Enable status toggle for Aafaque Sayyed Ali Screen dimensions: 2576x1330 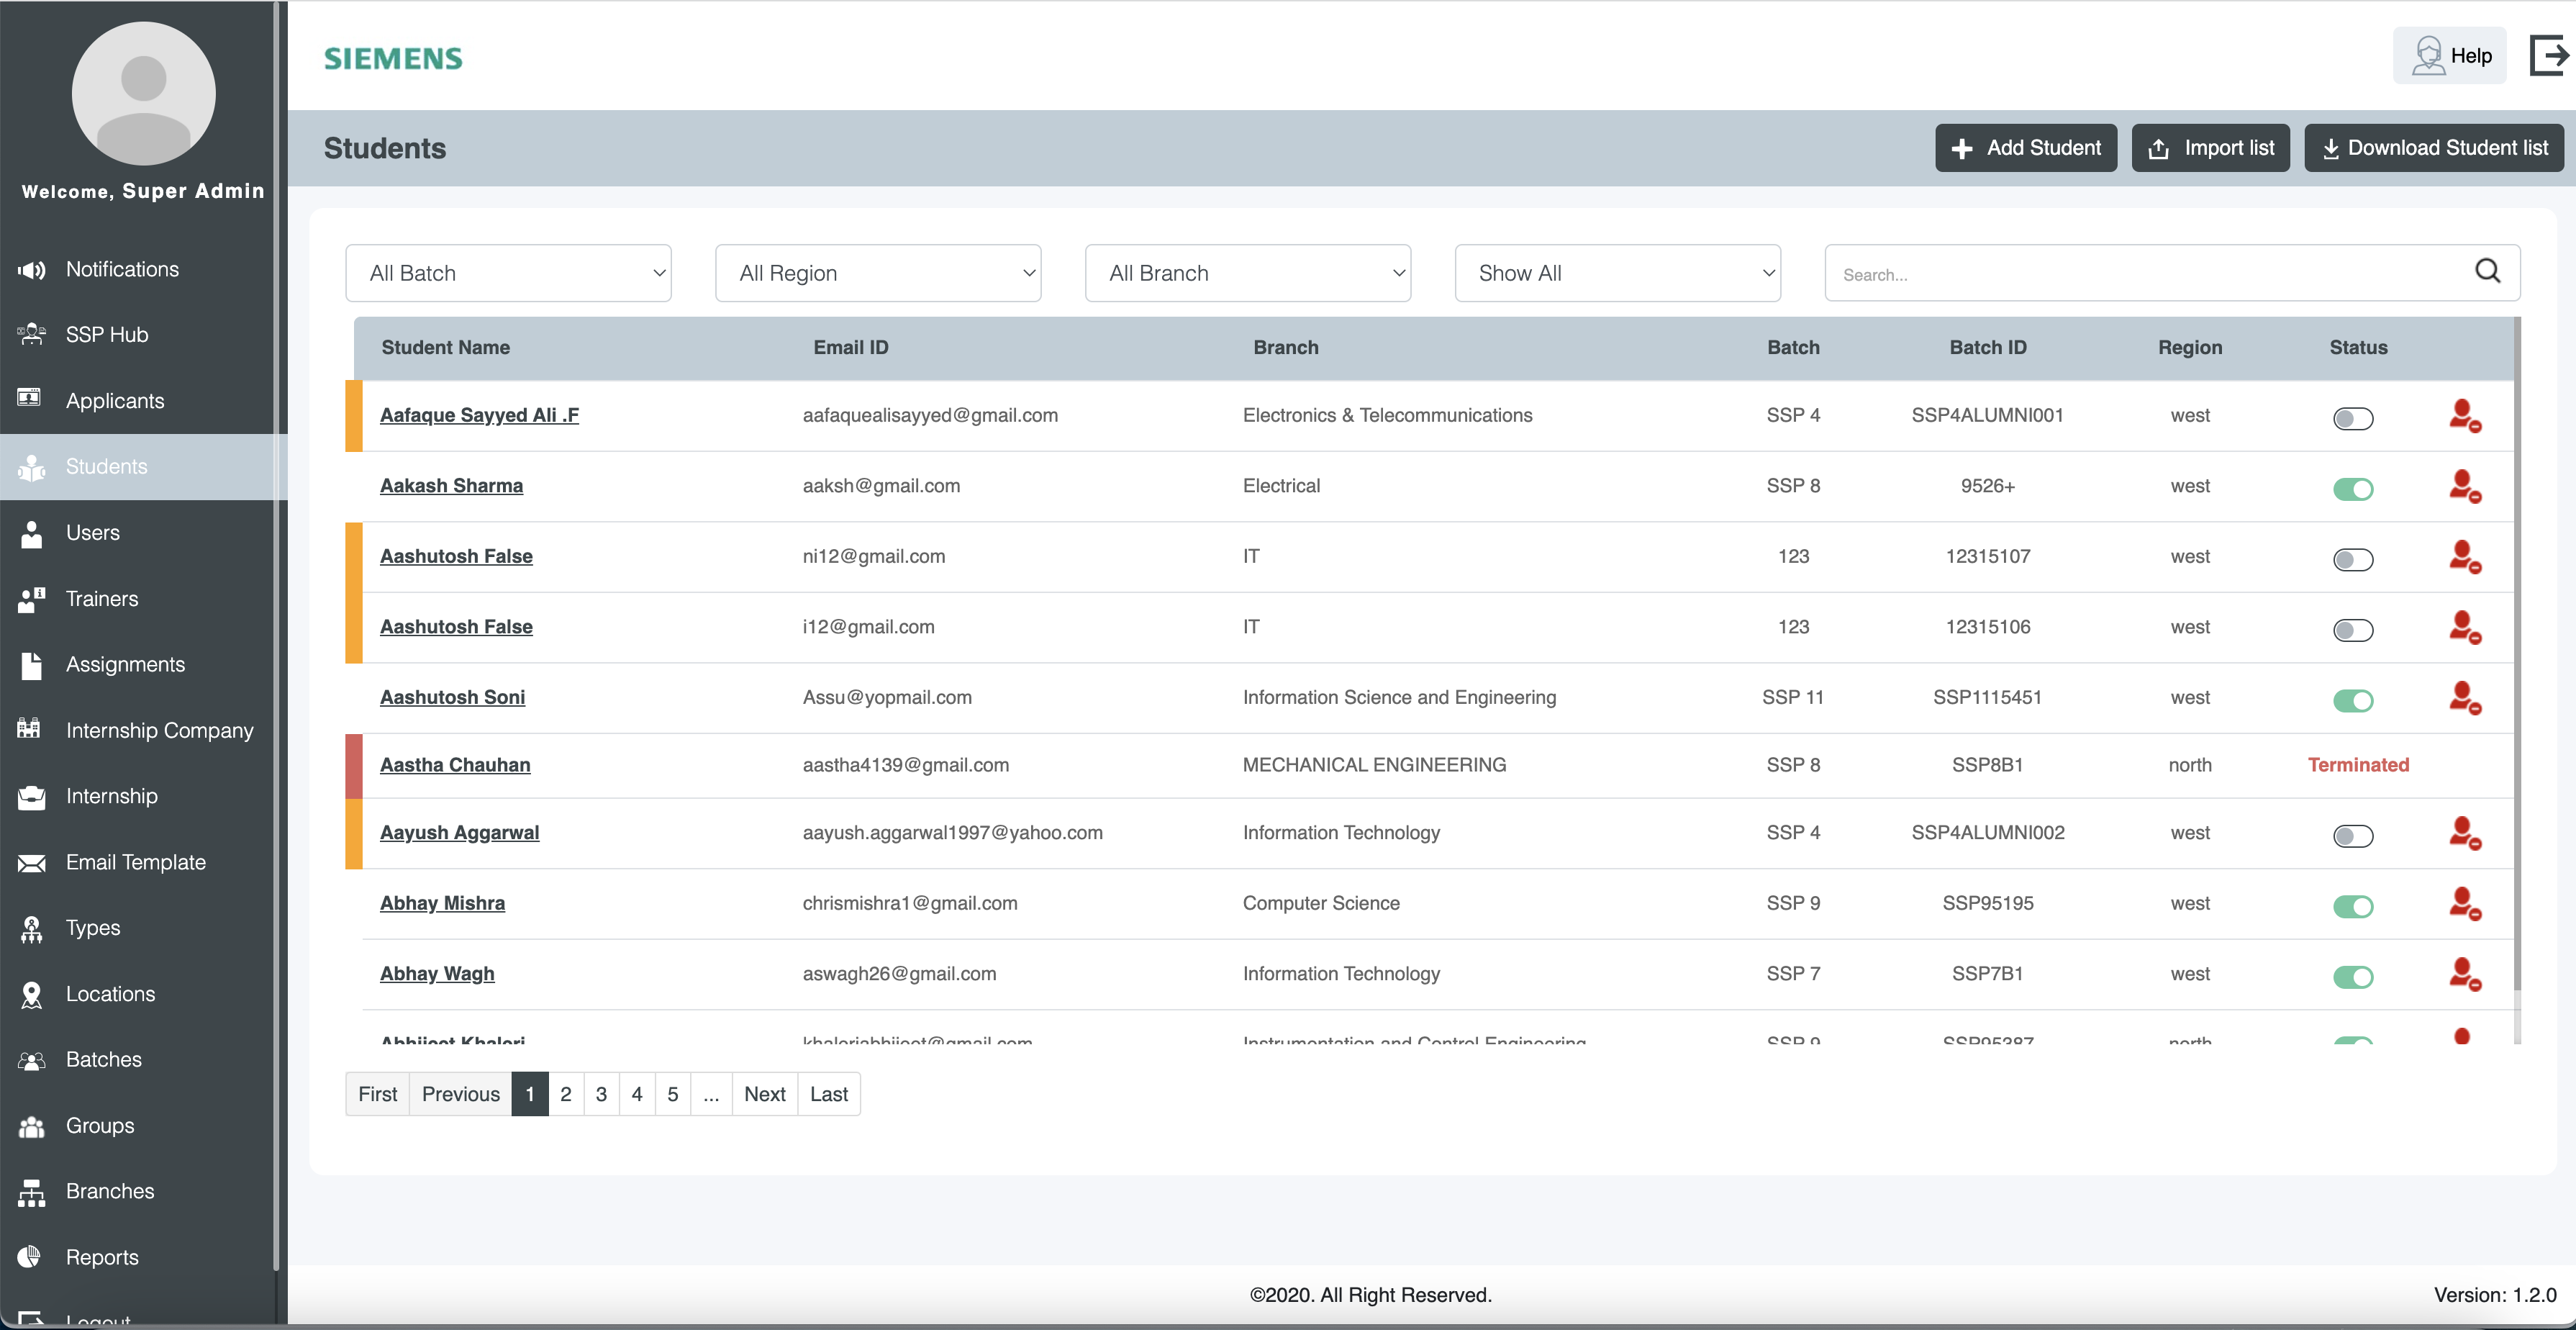pos(2352,418)
